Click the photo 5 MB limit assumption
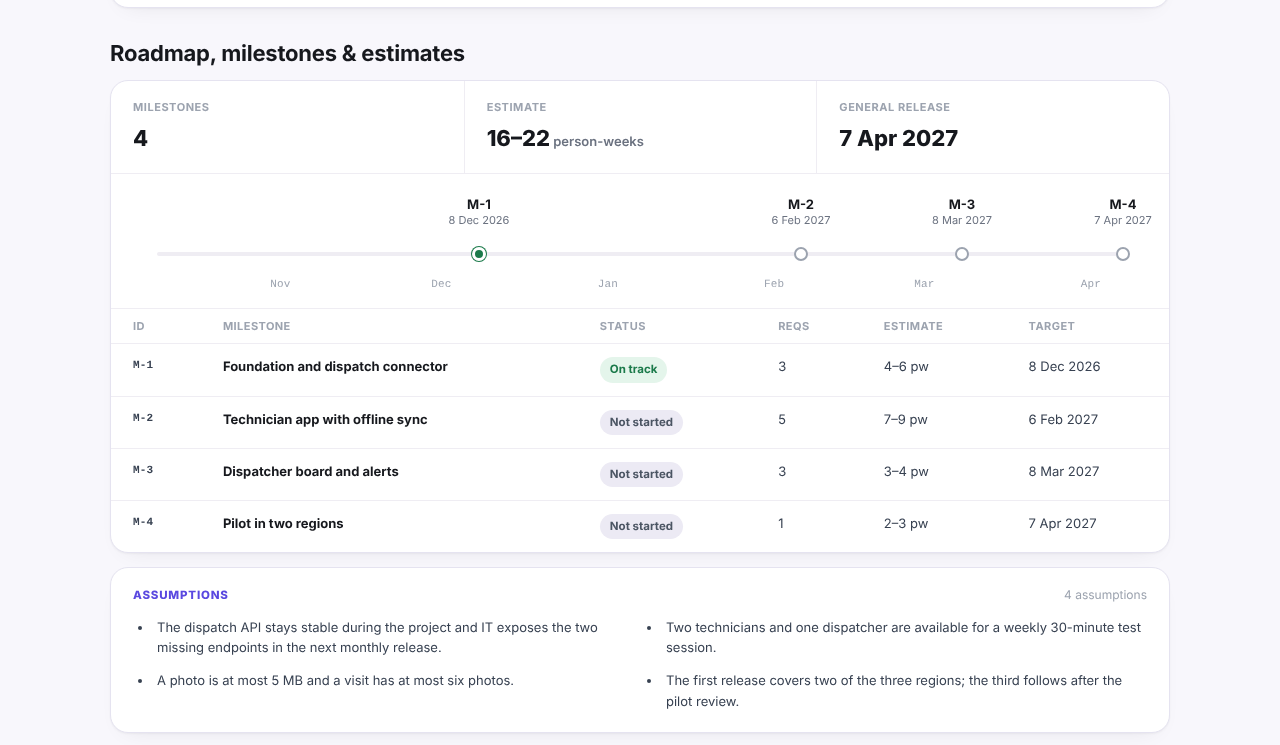1280x745 pixels. point(335,681)
